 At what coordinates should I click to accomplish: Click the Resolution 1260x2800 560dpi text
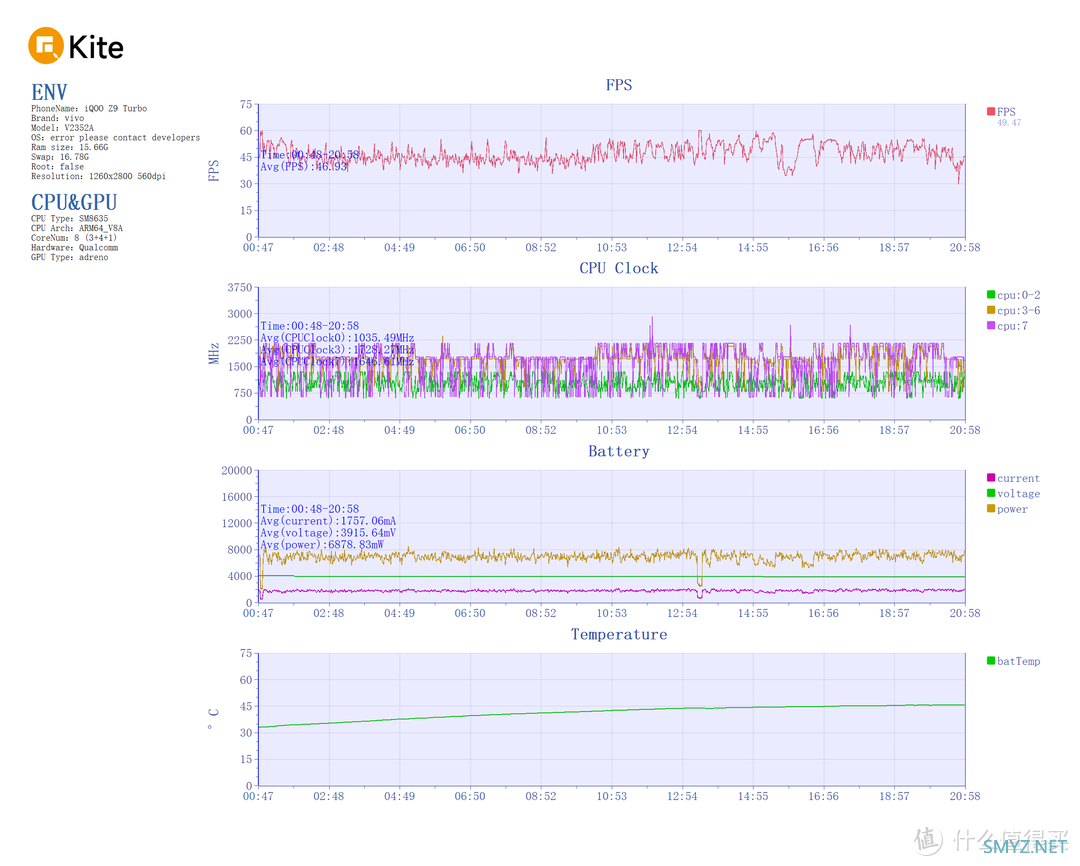click(98, 176)
